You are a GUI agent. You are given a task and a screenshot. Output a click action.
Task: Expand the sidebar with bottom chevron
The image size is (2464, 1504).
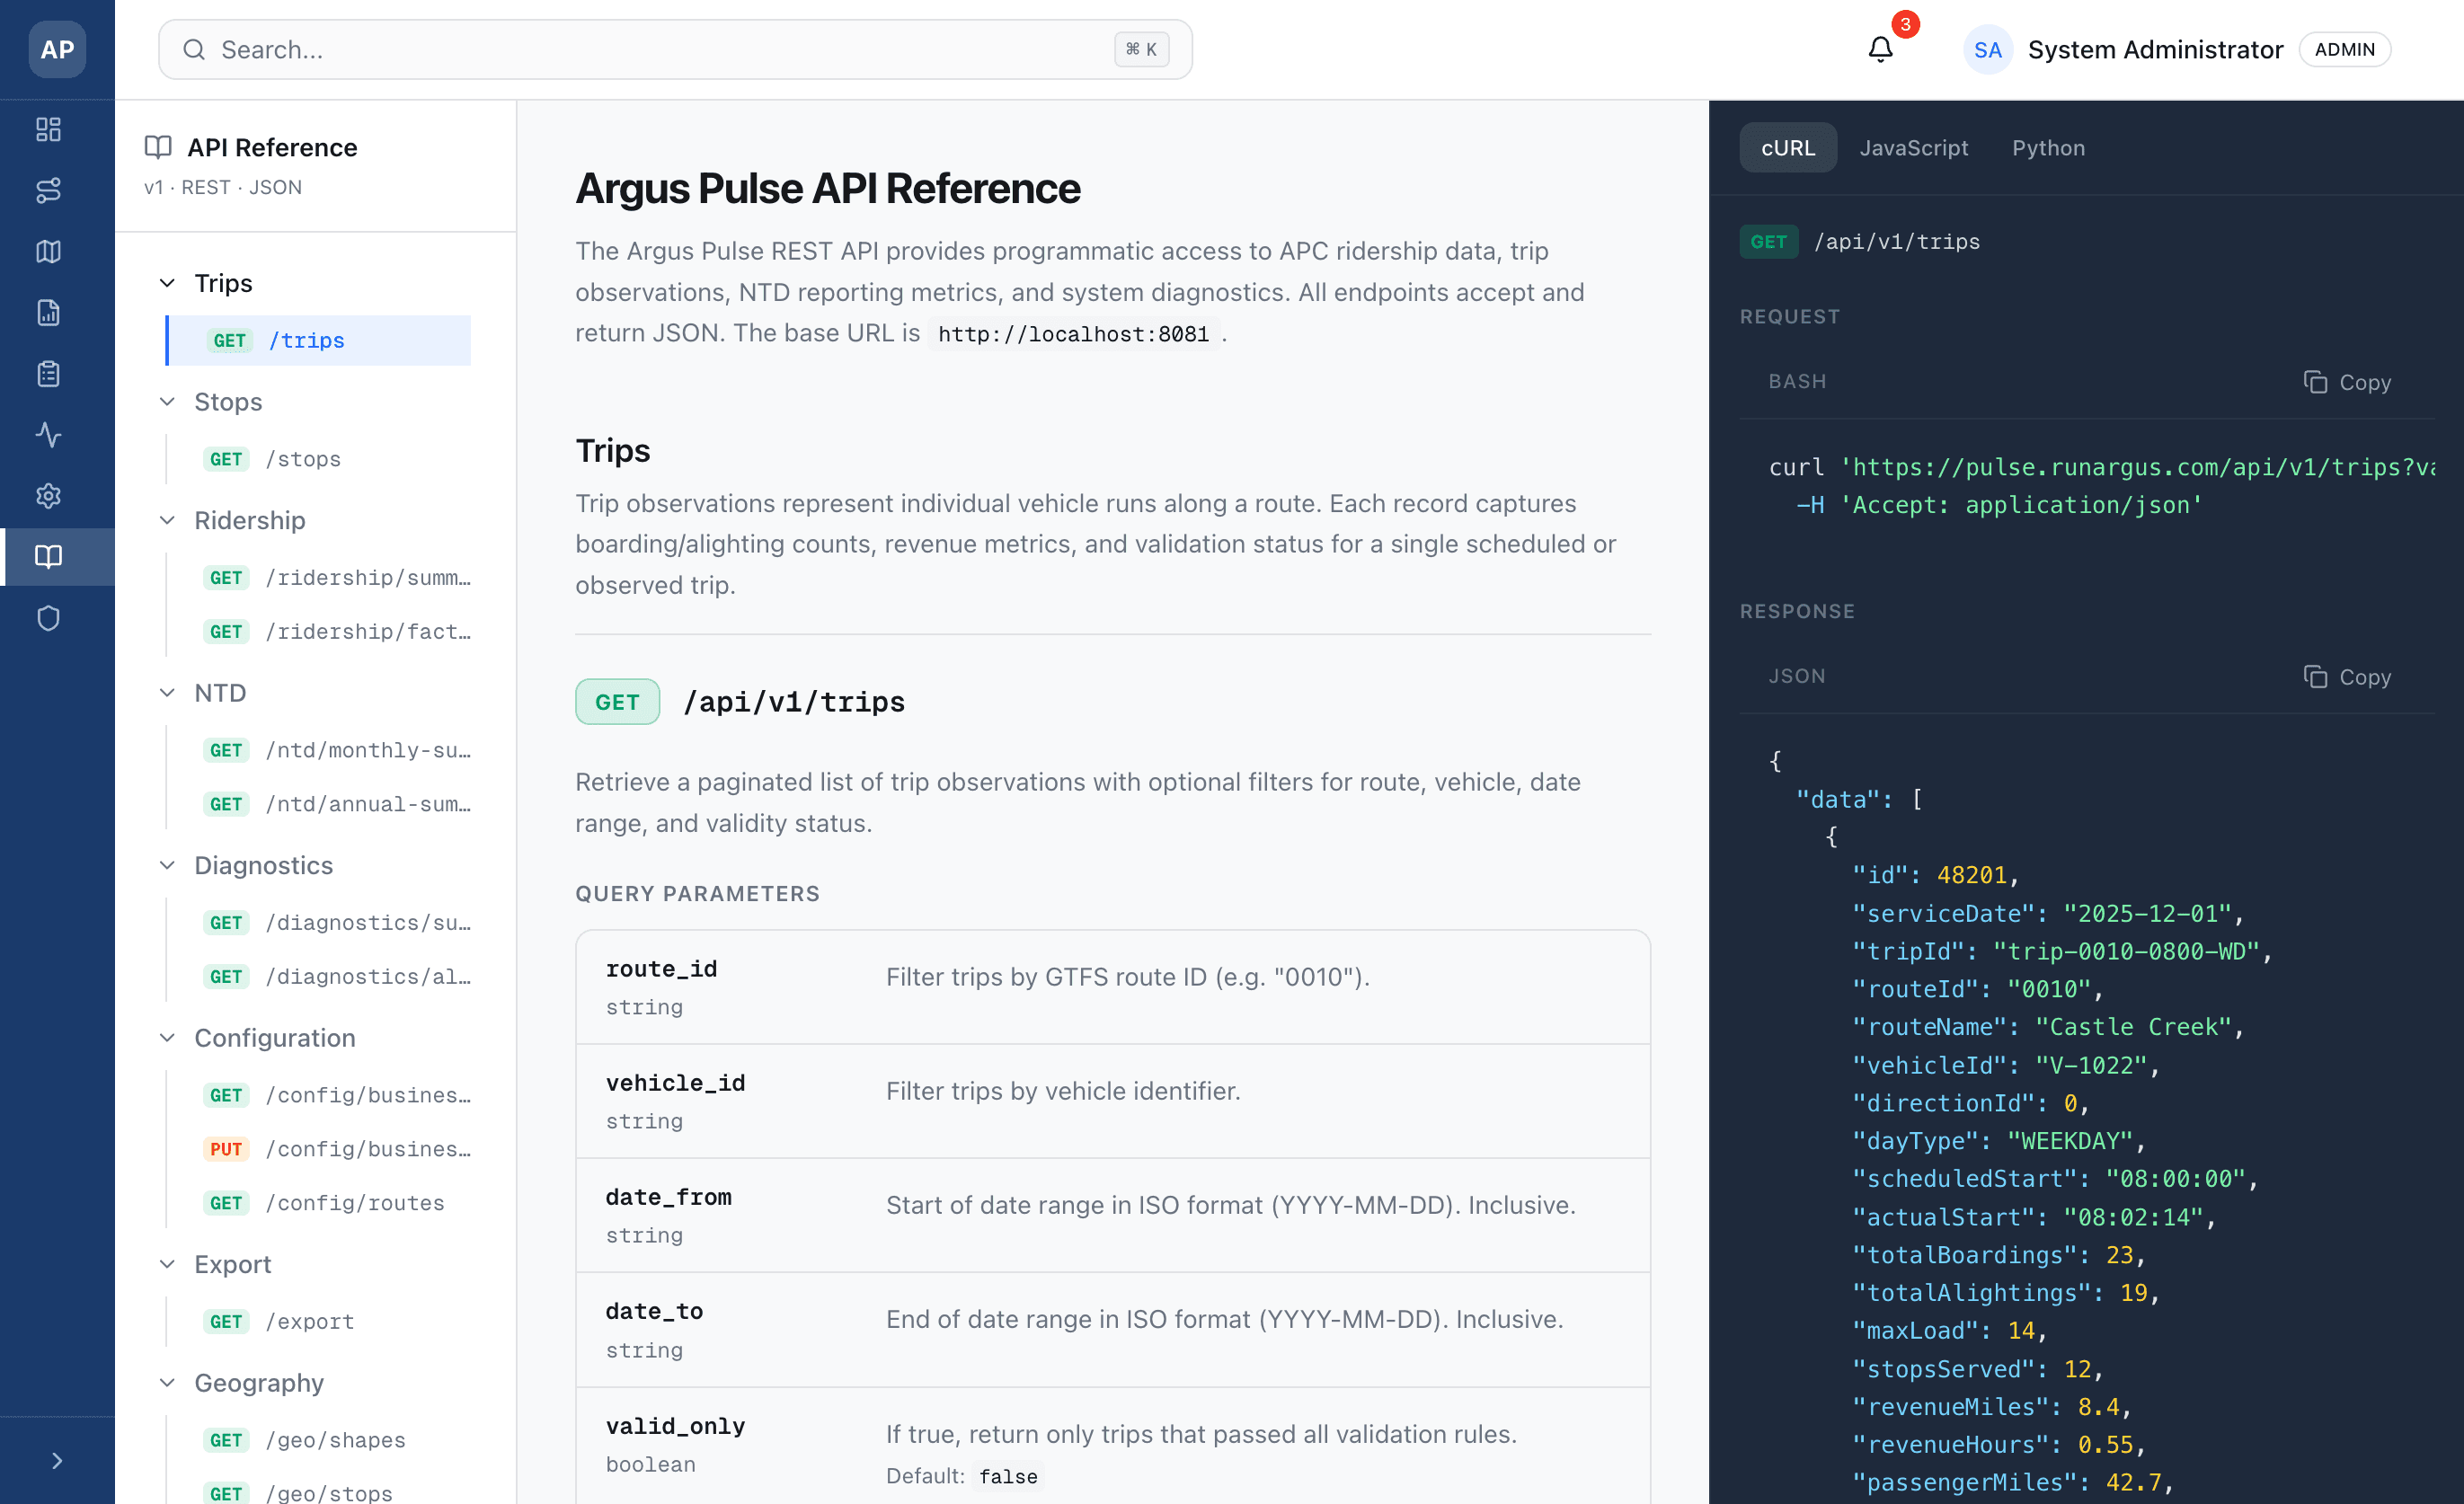pyautogui.click(x=57, y=1460)
